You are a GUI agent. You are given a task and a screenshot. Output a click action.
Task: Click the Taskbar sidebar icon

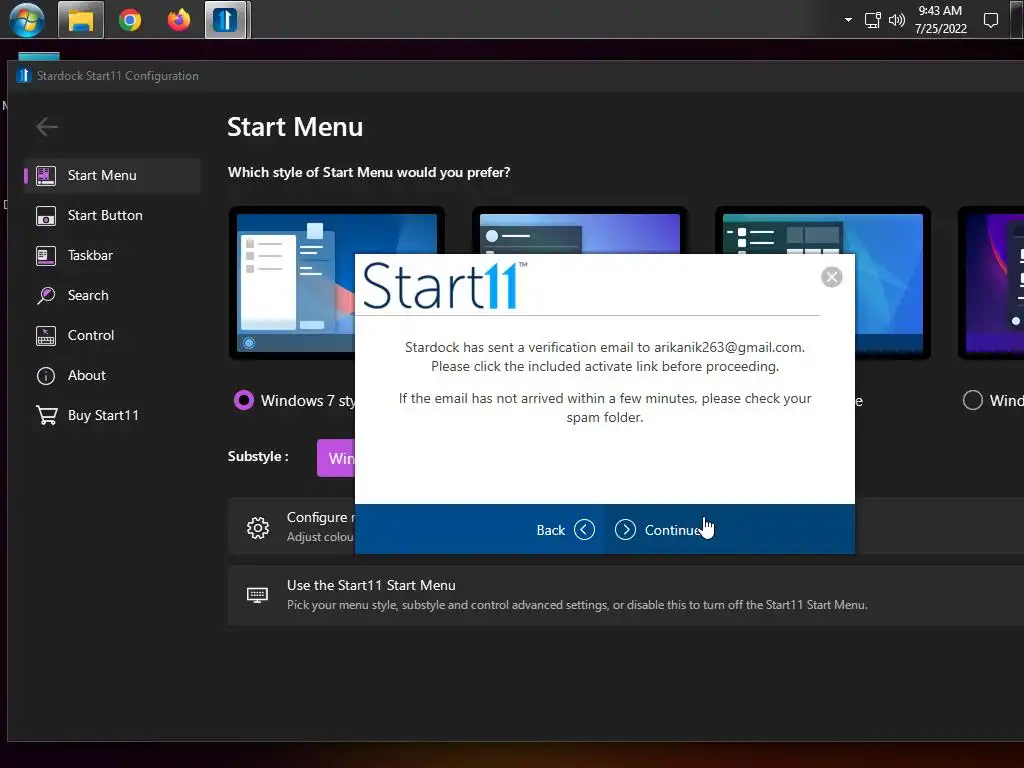[46, 255]
